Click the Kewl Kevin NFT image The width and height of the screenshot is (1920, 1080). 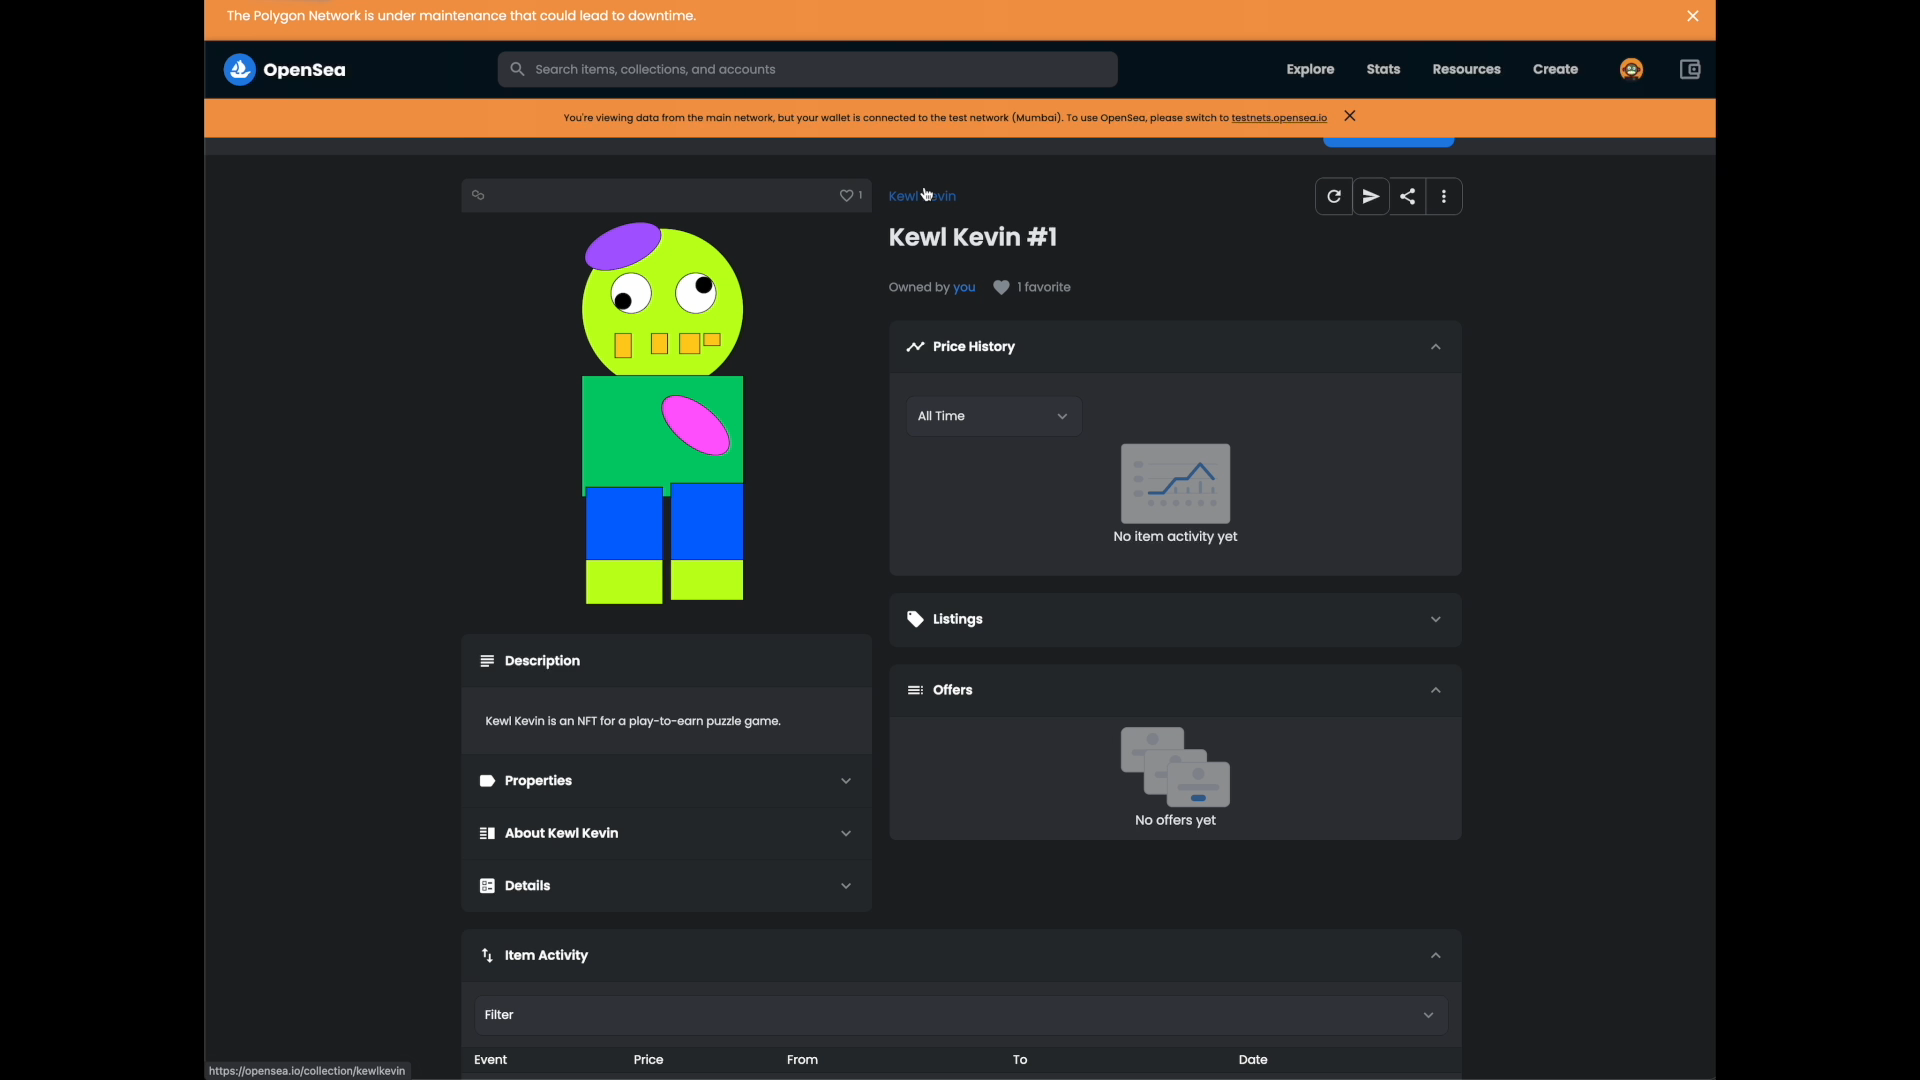[664, 413]
